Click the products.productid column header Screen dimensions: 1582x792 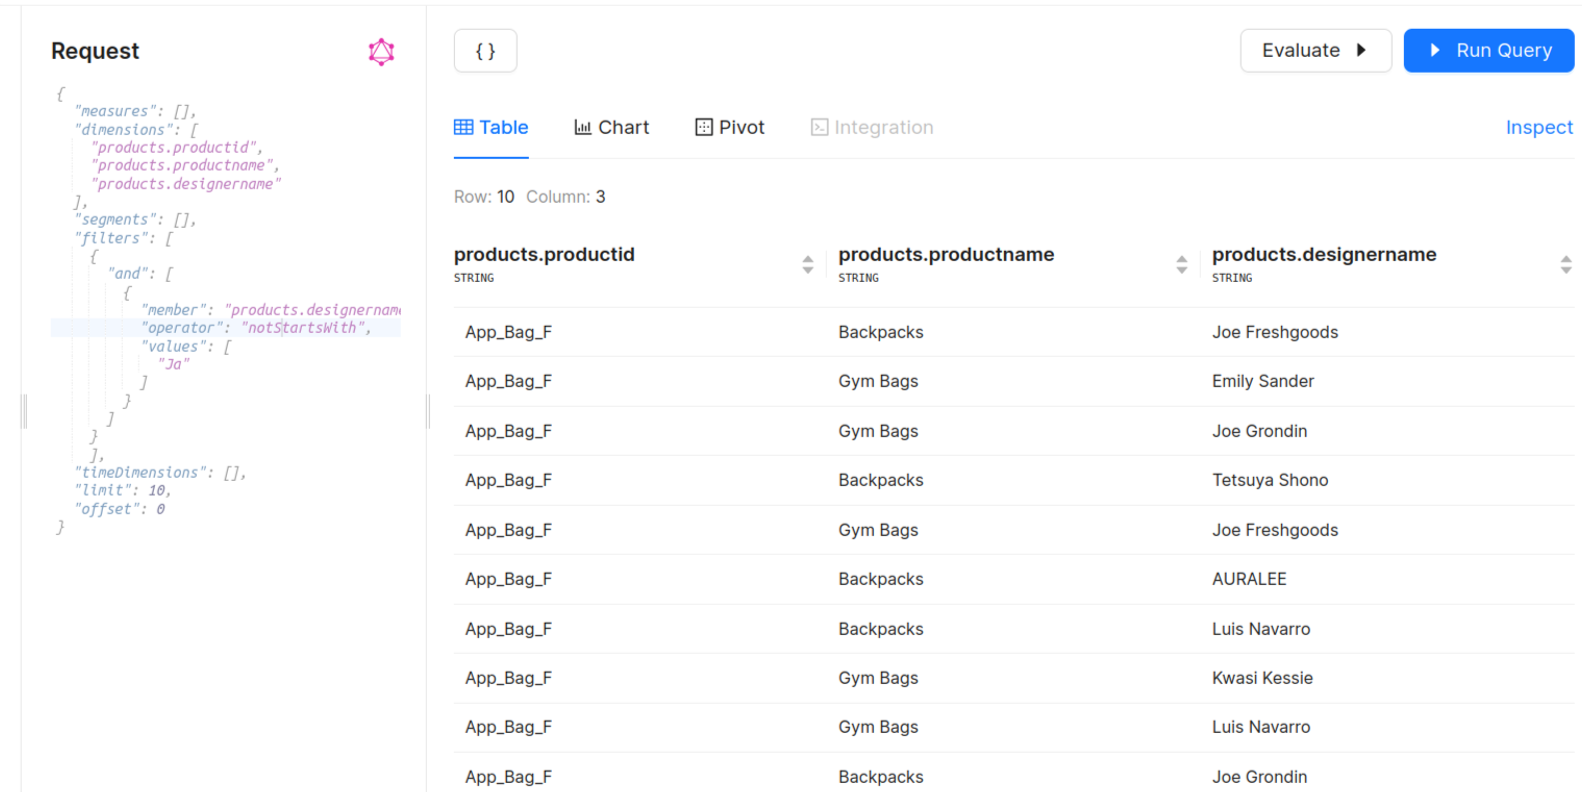click(x=544, y=255)
